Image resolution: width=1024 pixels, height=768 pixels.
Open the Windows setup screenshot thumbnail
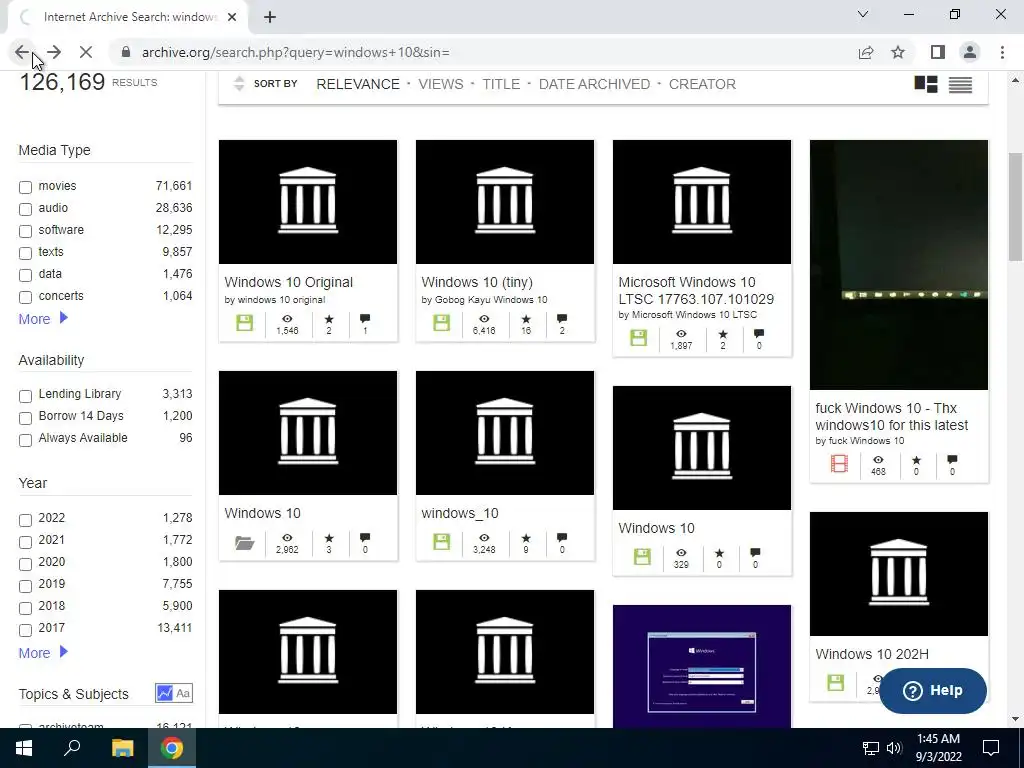[x=701, y=666]
